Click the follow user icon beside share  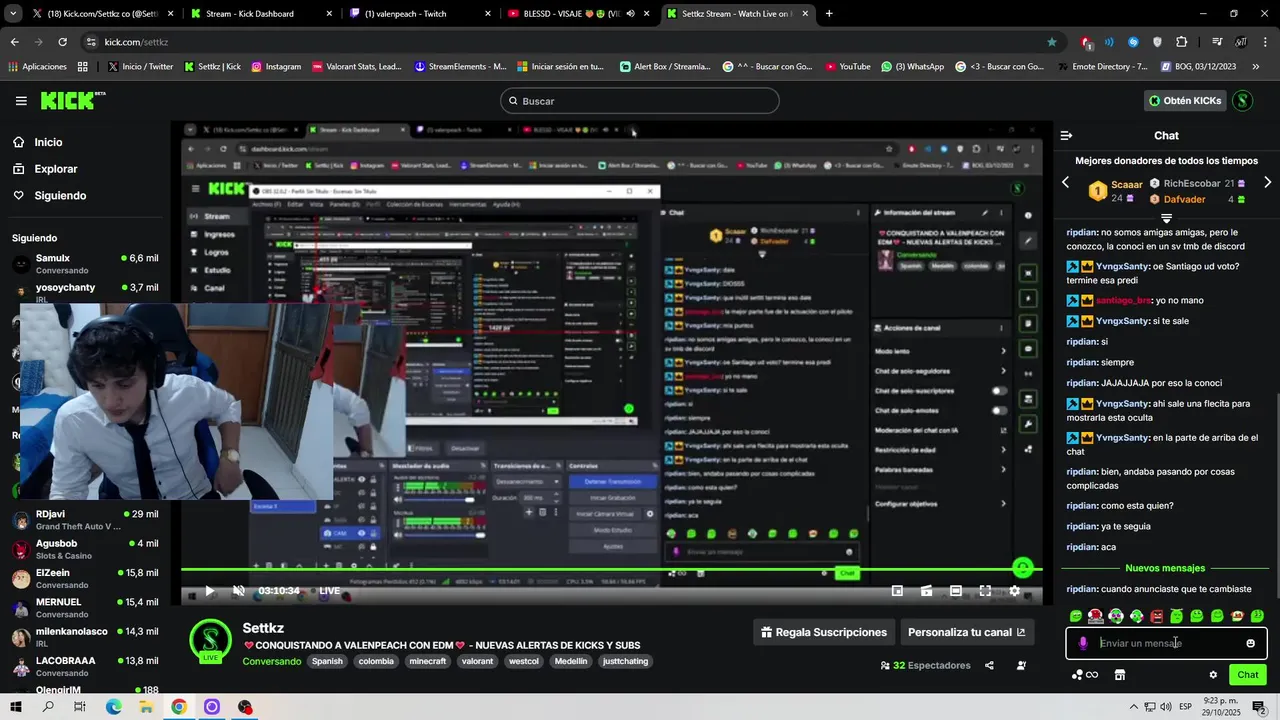tap(1021, 665)
